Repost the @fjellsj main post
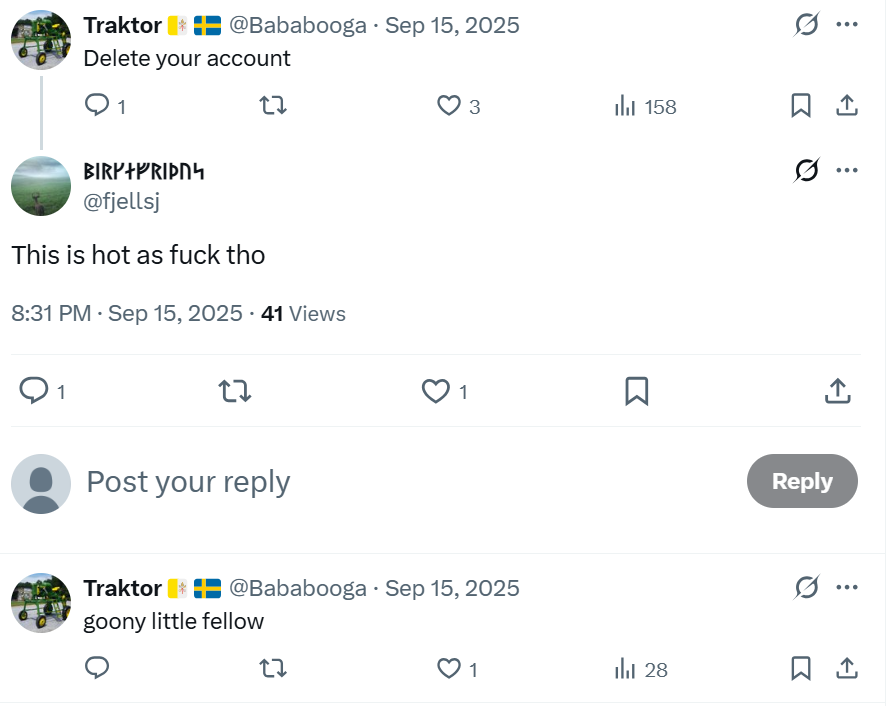This screenshot has height=706, width=893. pos(235,391)
